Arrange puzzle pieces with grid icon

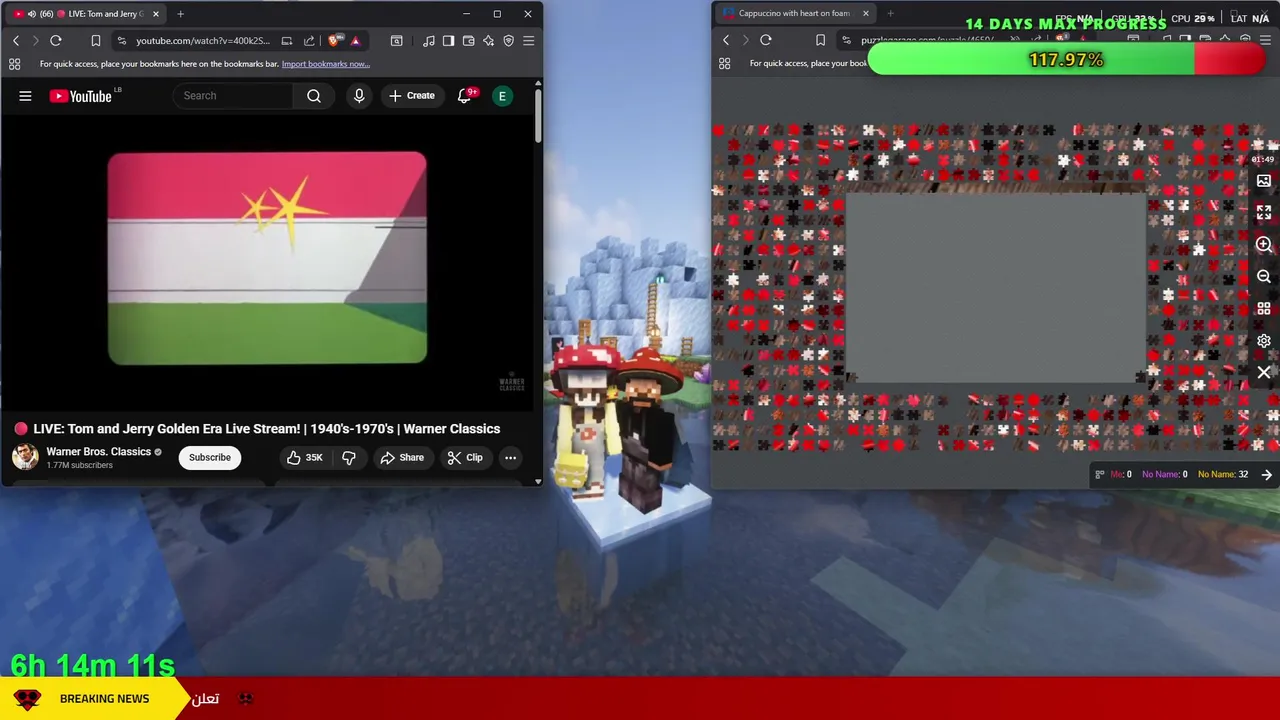[1264, 309]
